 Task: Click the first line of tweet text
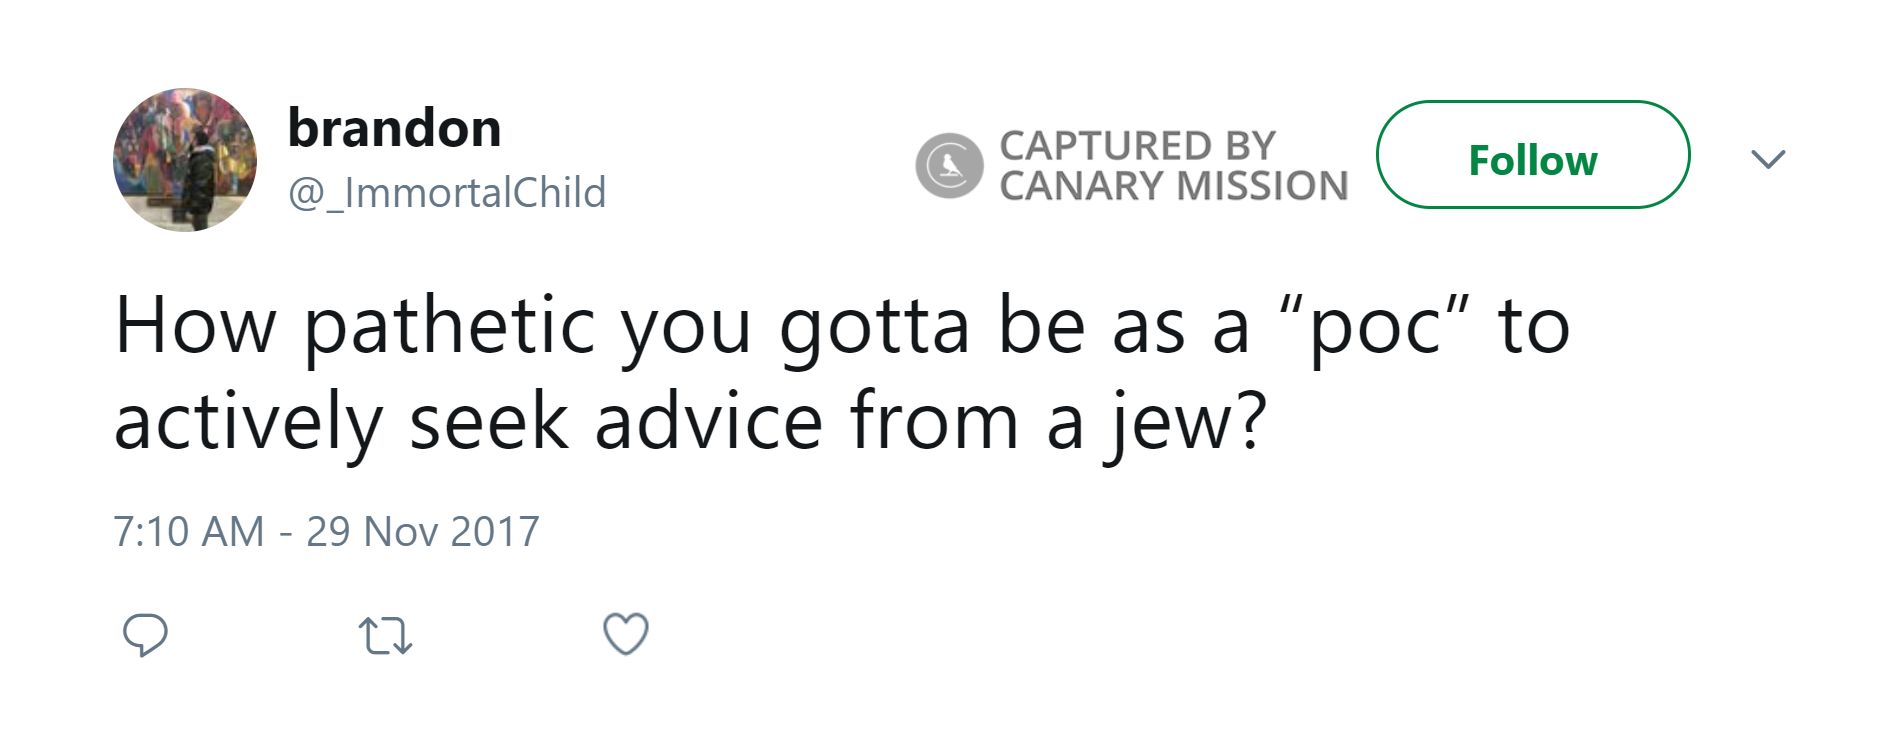[x=842, y=326]
